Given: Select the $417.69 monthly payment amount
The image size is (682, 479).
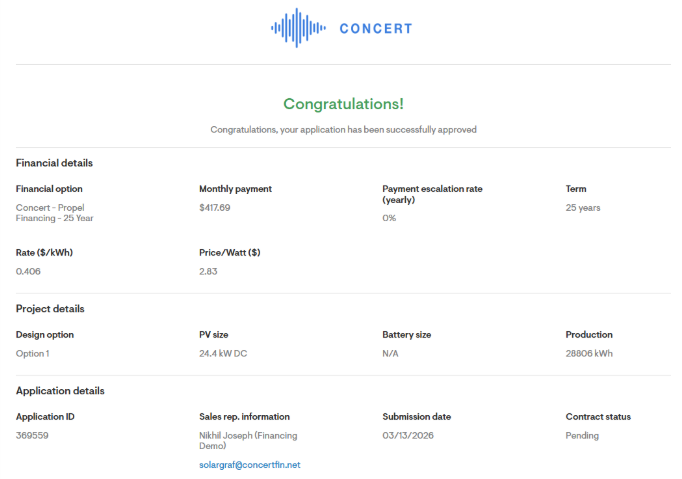Looking at the screenshot, I should [215, 208].
